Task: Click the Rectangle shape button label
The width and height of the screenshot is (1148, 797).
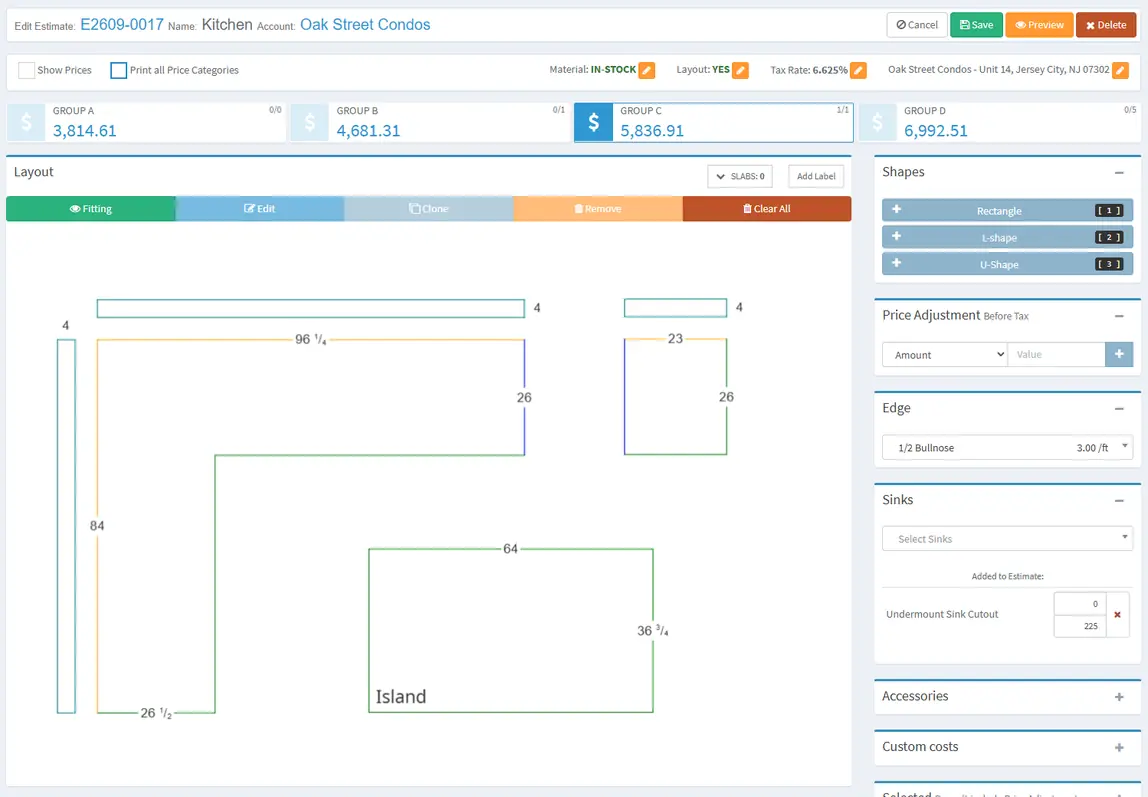Action: pos(999,211)
